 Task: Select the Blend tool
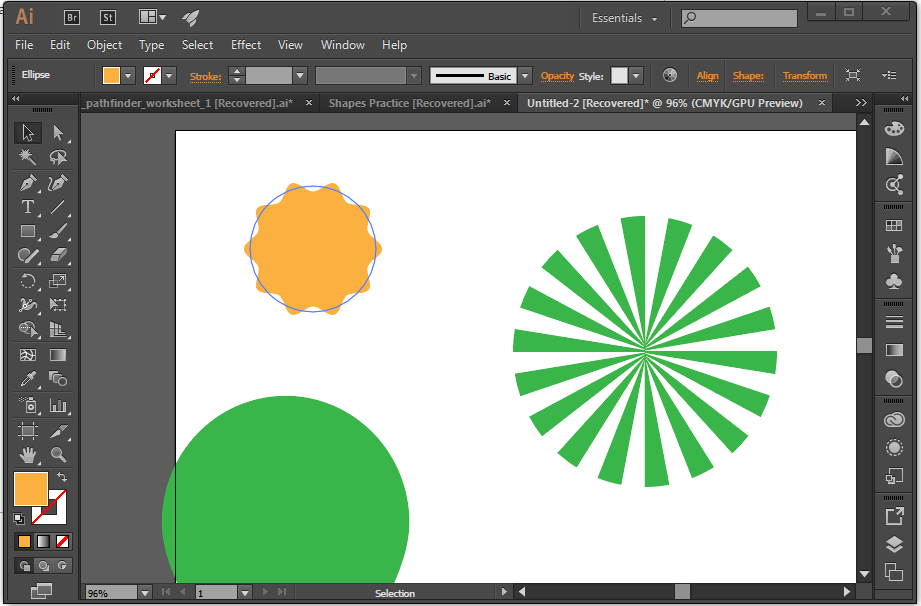click(58, 379)
